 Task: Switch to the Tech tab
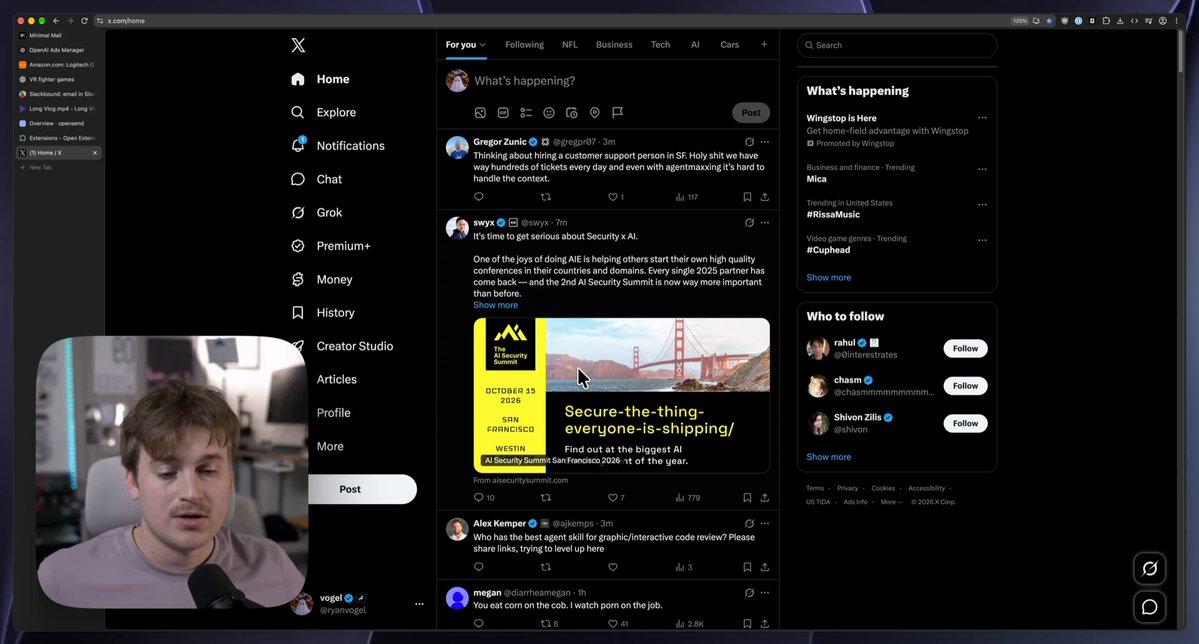[660, 45]
